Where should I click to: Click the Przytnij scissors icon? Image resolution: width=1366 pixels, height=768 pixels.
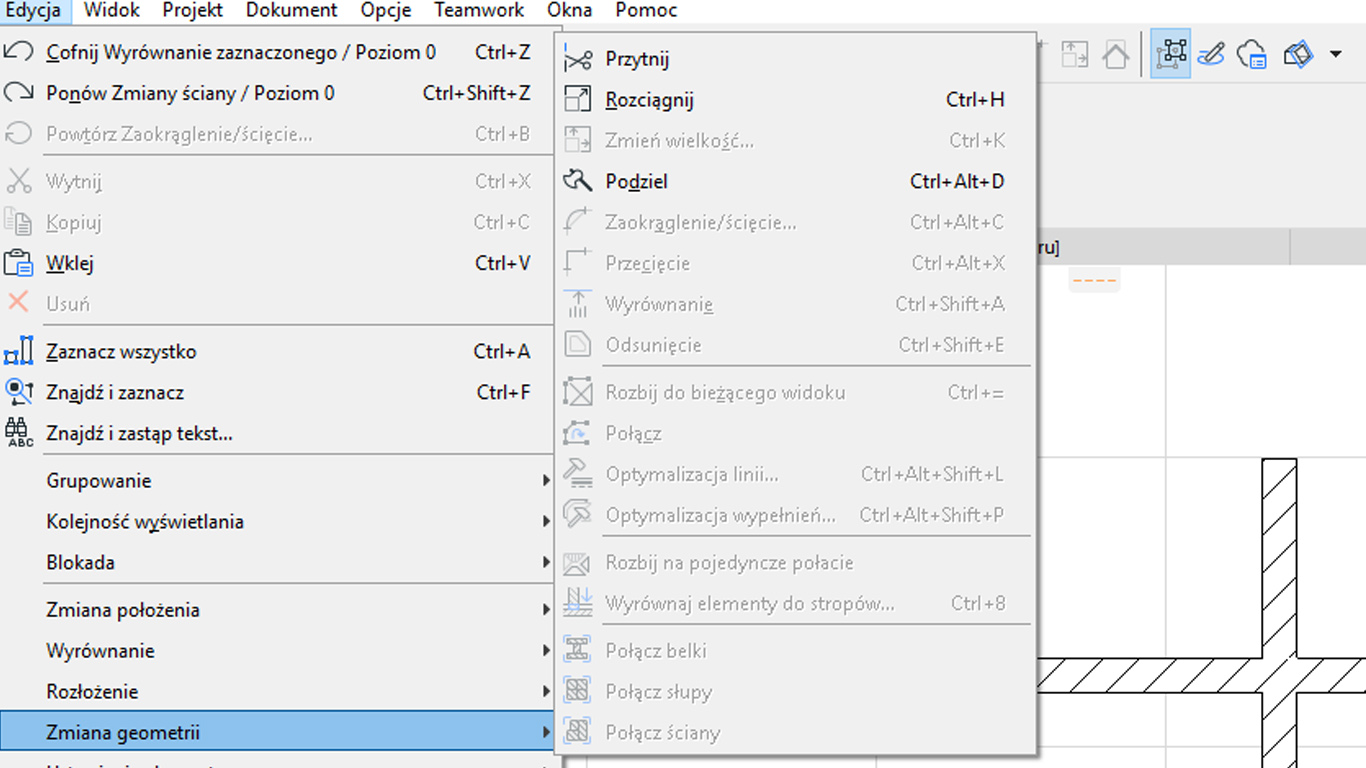(578, 59)
